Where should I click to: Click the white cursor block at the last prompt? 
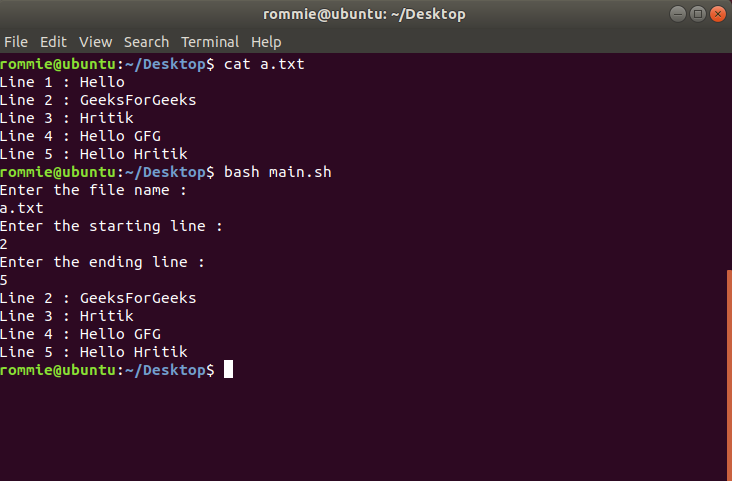click(x=228, y=370)
